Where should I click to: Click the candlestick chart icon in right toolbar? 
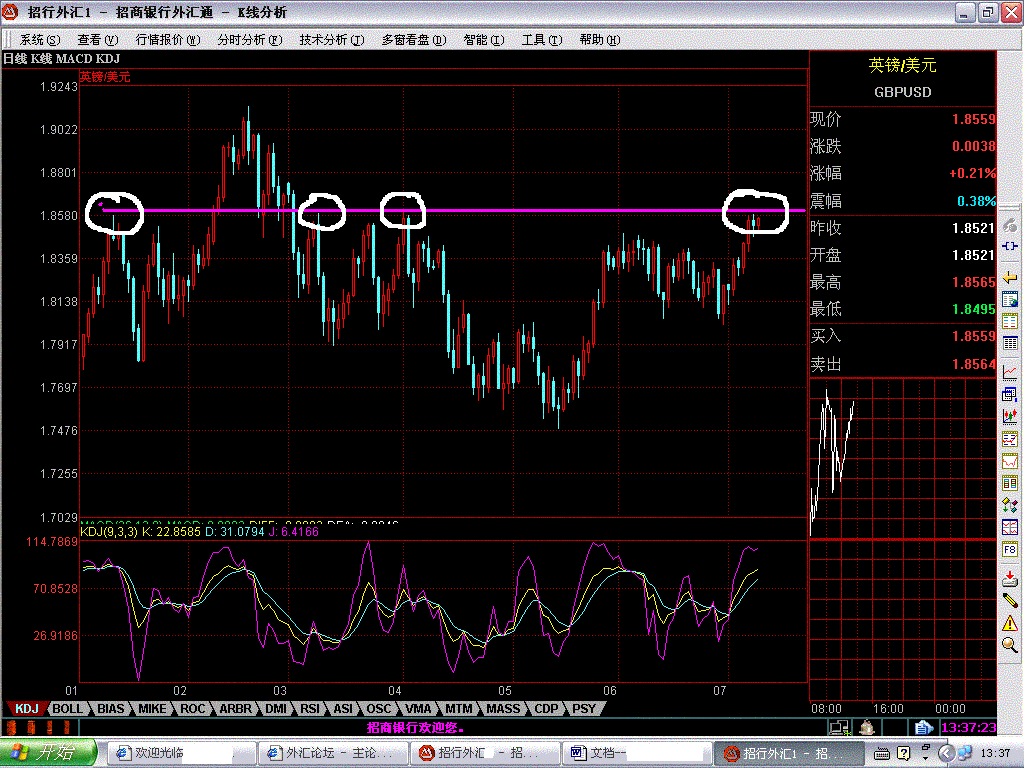1009,413
